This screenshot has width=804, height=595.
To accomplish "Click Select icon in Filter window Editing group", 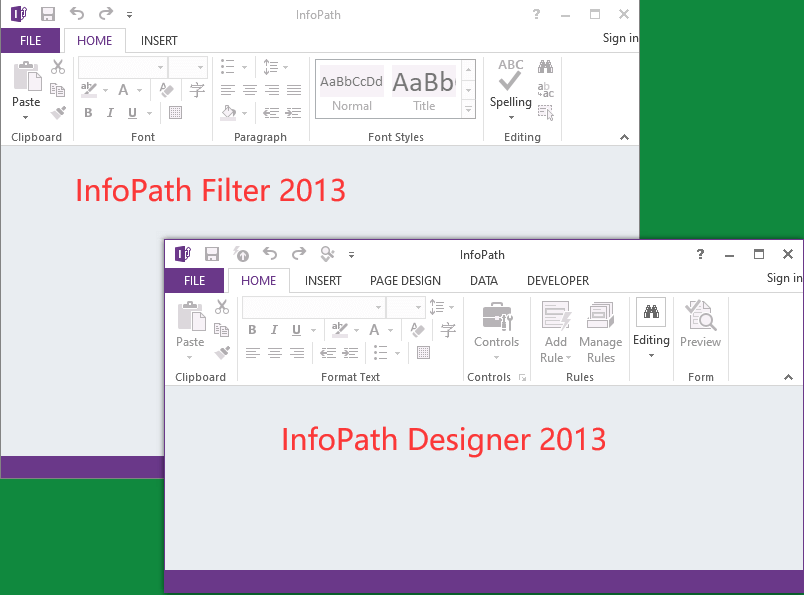I will click(x=546, y=113).
